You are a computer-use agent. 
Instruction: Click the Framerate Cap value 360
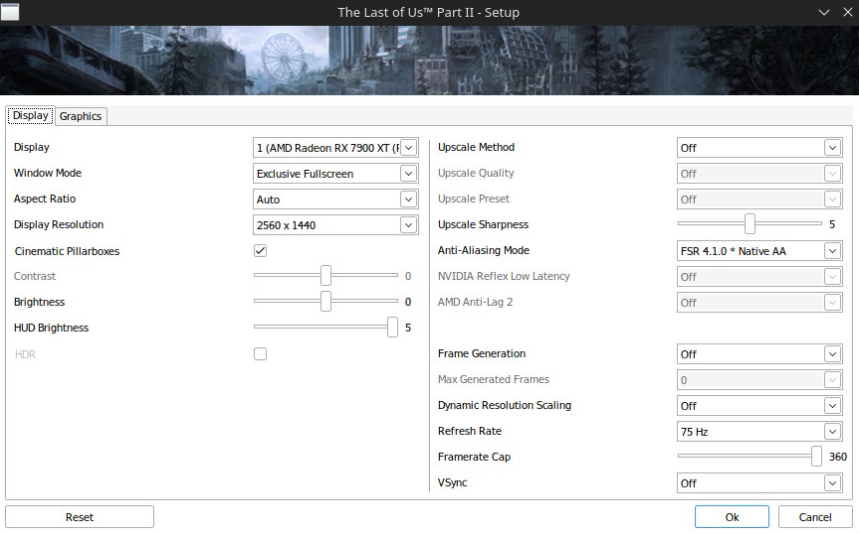pos(838,457)
